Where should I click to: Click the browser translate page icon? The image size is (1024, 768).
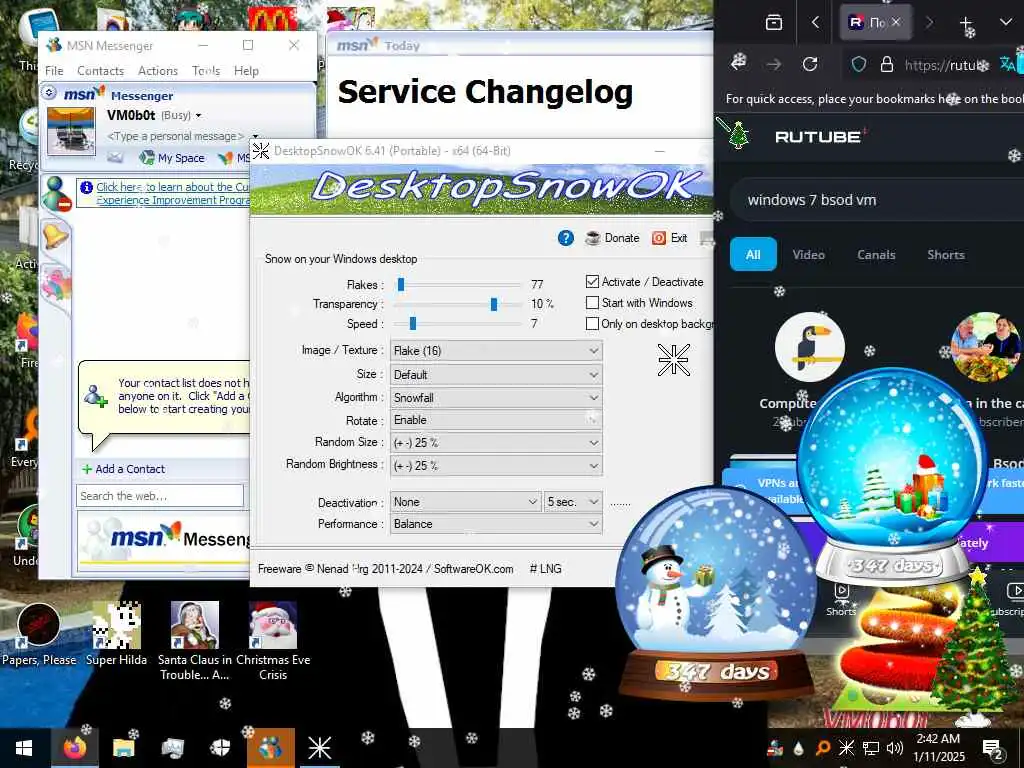click(x=1008, y=64)
